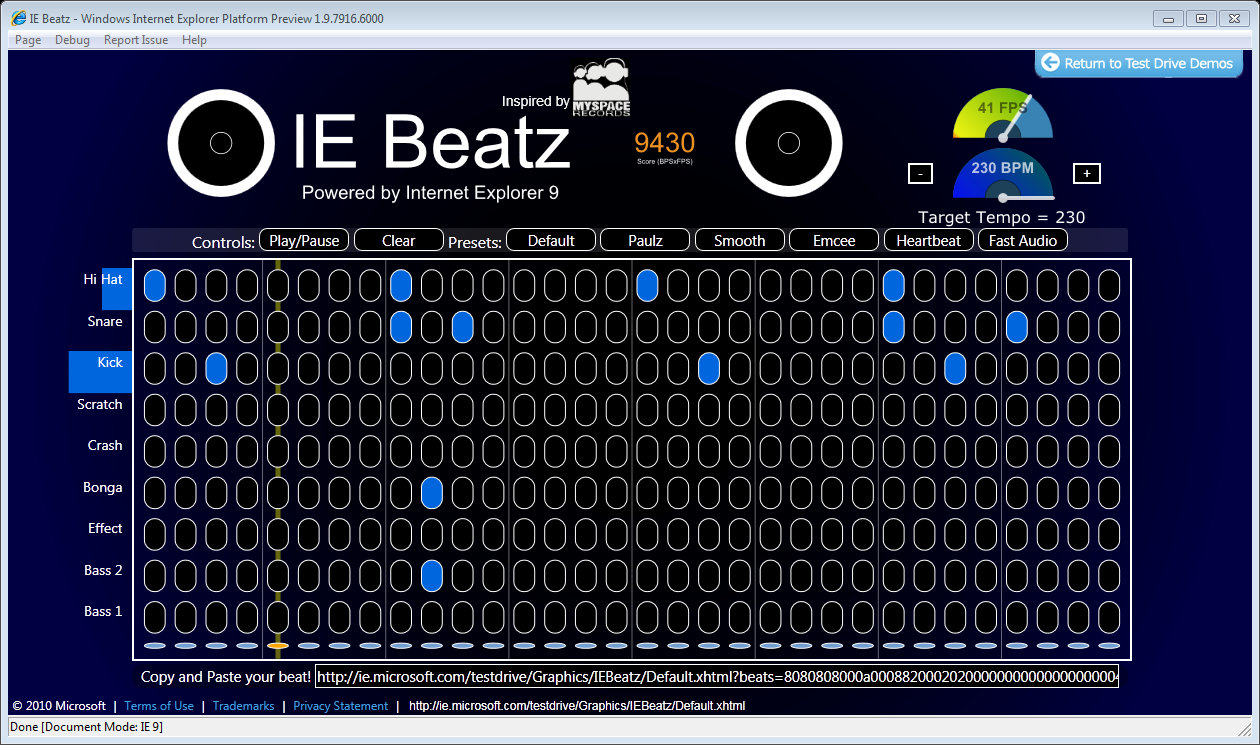Enable the Effect cell at step 32
The height and width of the screenshot is (745, 1260).
1109,534
